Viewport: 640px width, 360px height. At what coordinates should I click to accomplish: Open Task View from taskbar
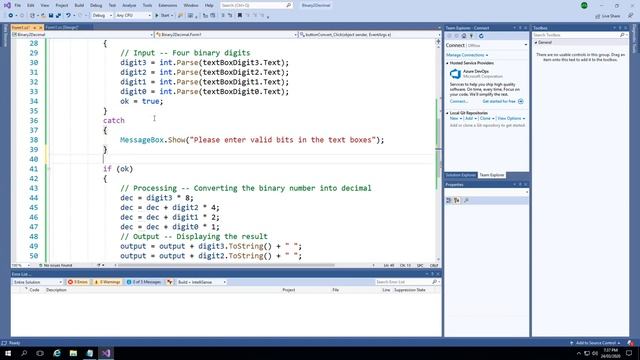click(40, 353)
